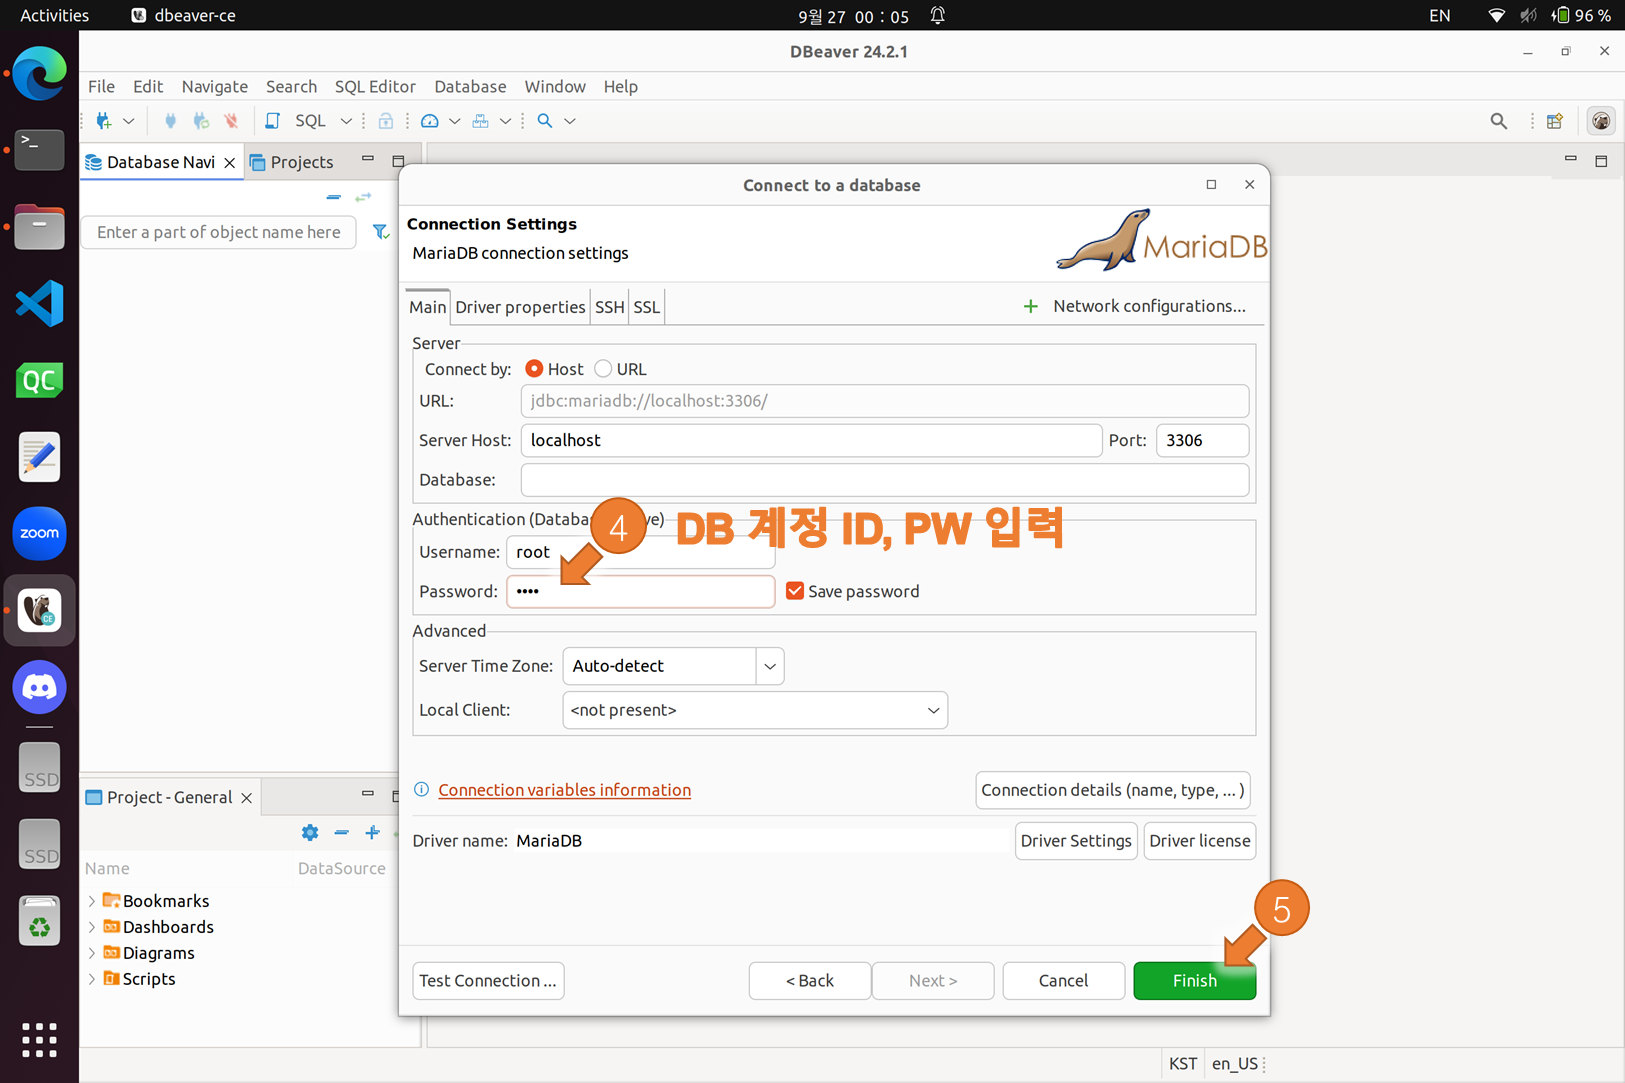Open the dashboard gauge icon
1625x1083 pixels.
430,121
